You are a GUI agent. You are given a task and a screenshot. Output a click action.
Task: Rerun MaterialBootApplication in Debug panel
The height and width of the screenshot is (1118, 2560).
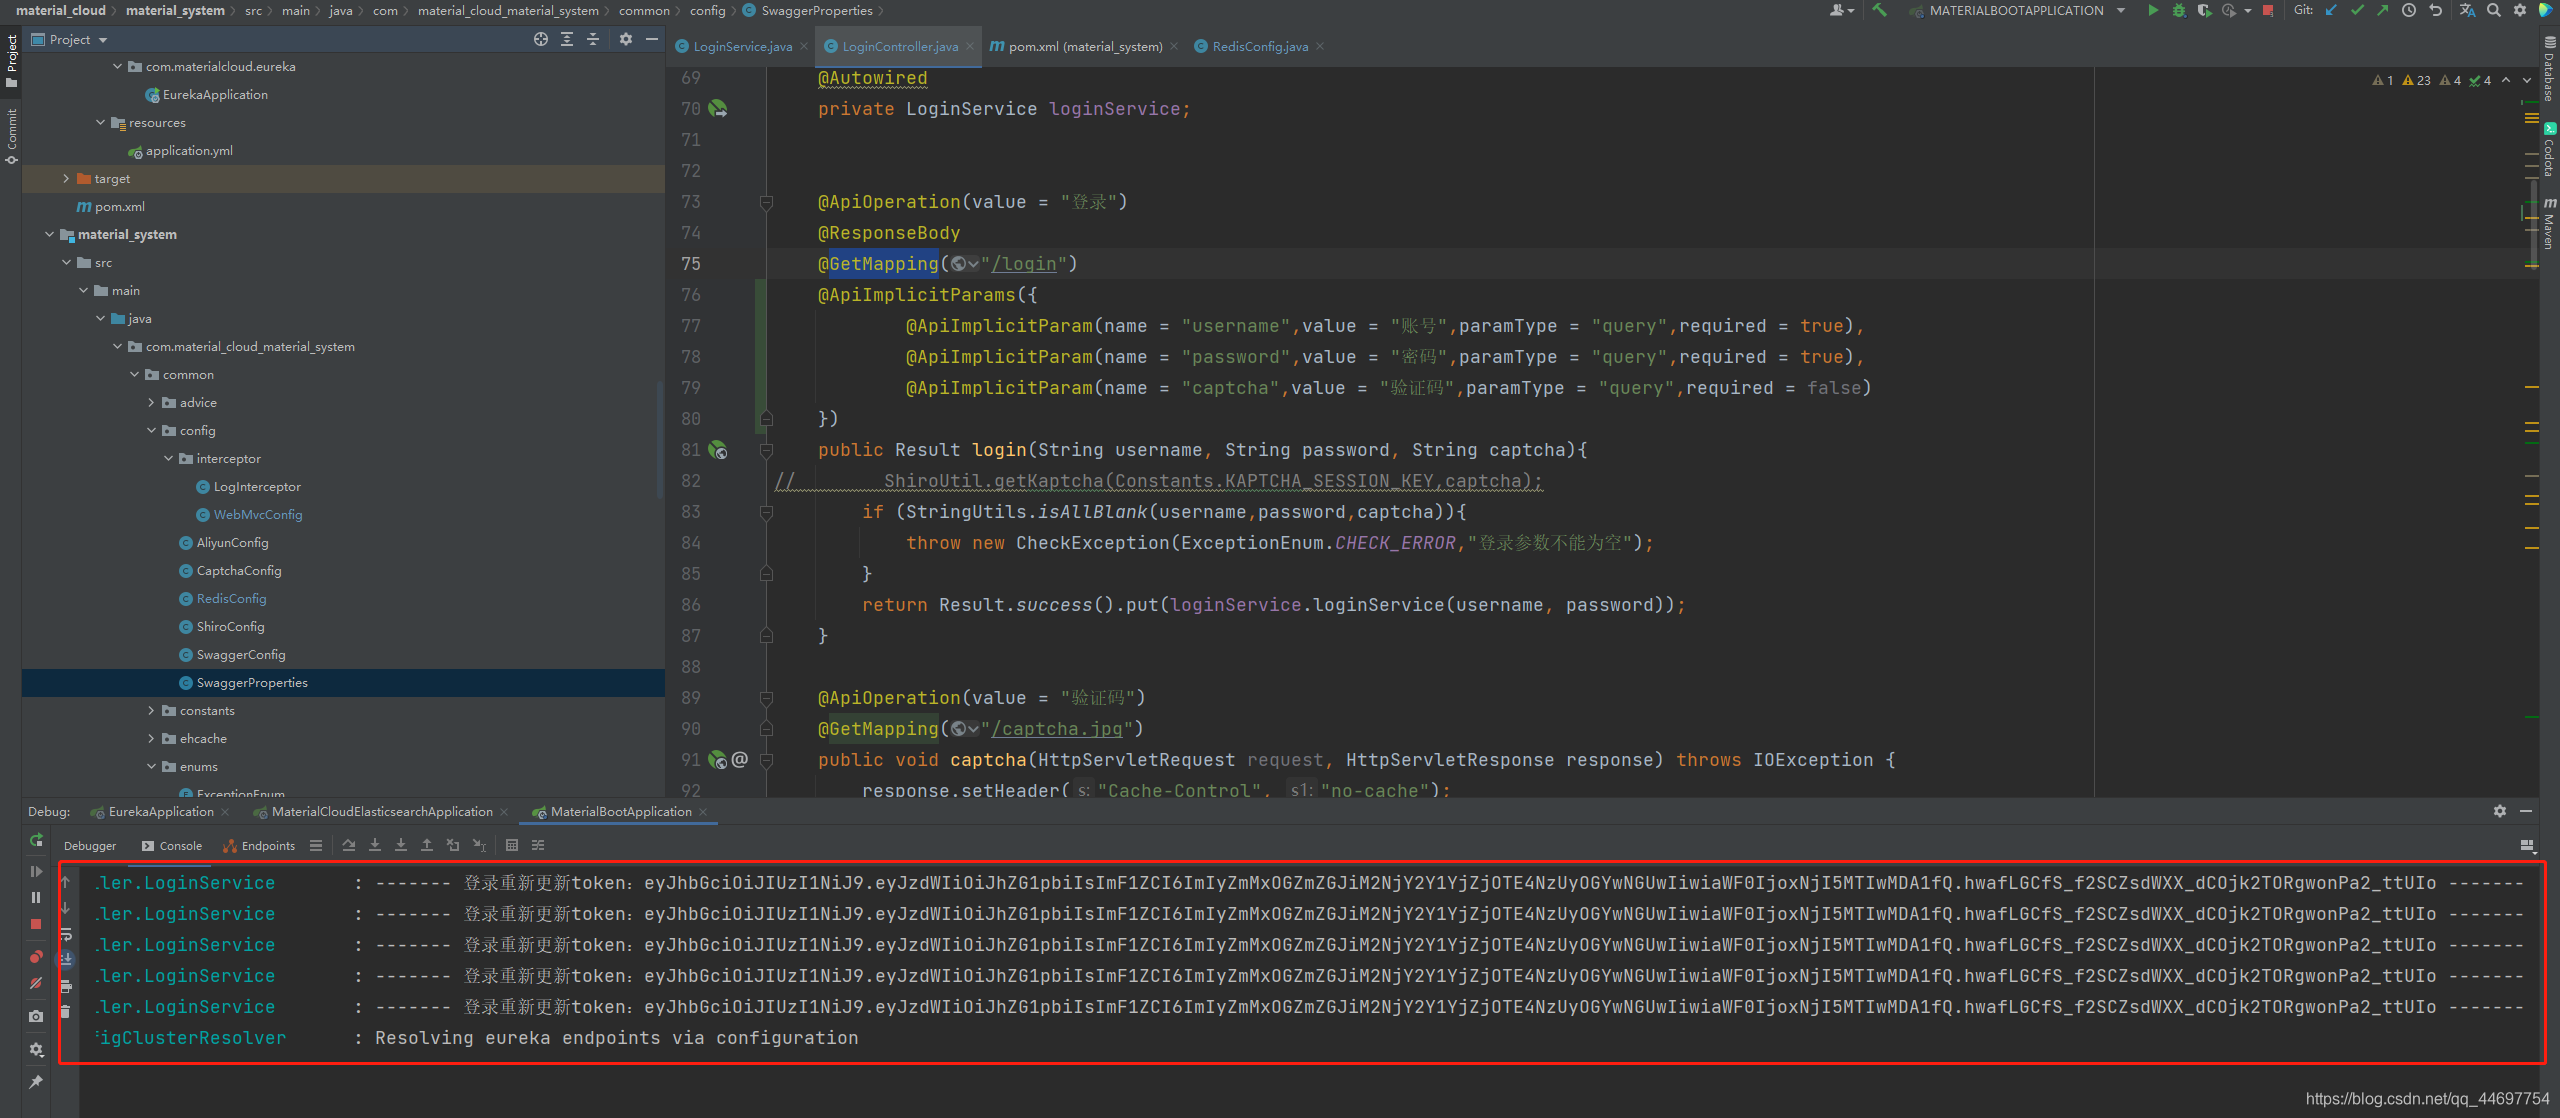[36, 841]
